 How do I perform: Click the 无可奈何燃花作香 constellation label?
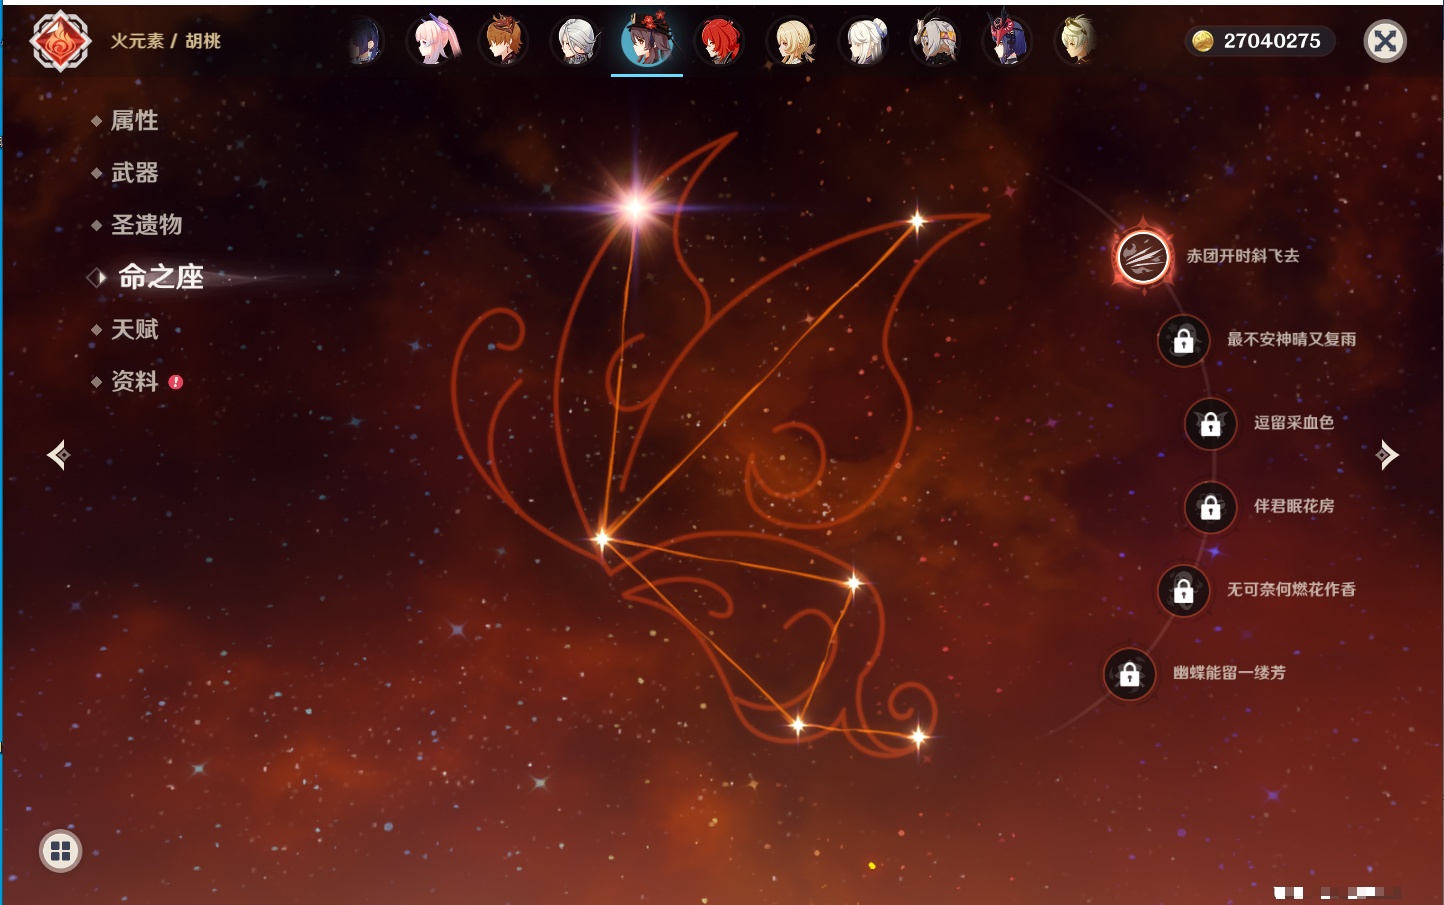click(x=1292, y=589)
